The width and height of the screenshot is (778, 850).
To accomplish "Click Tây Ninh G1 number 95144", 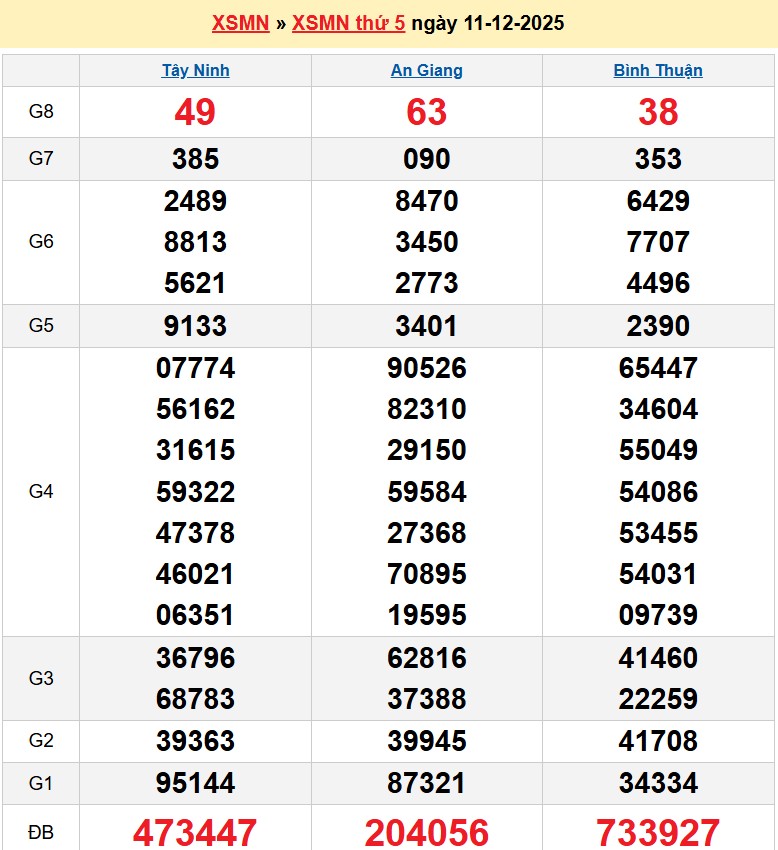I will pos(195,783).
